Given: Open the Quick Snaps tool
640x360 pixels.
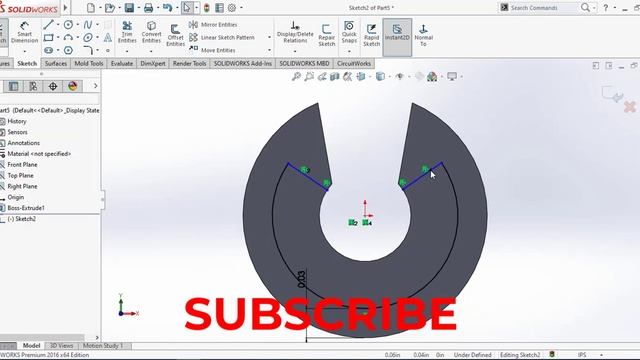Looking at the screenshot, I should pyautogui.click(x=349, y=32).
